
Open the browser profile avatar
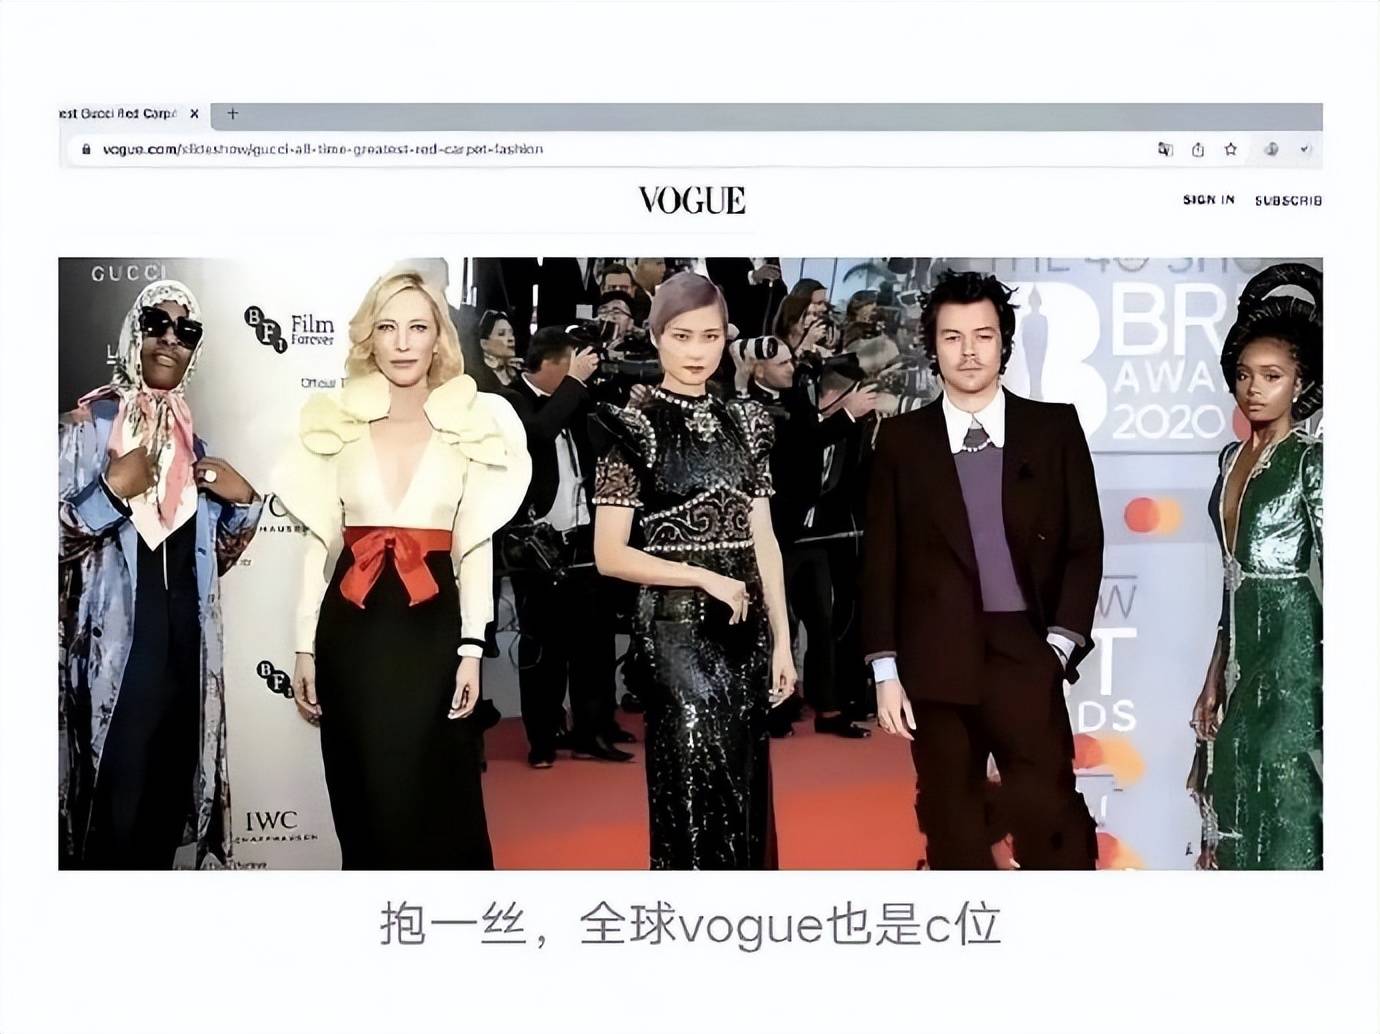tap(1271, 149)
